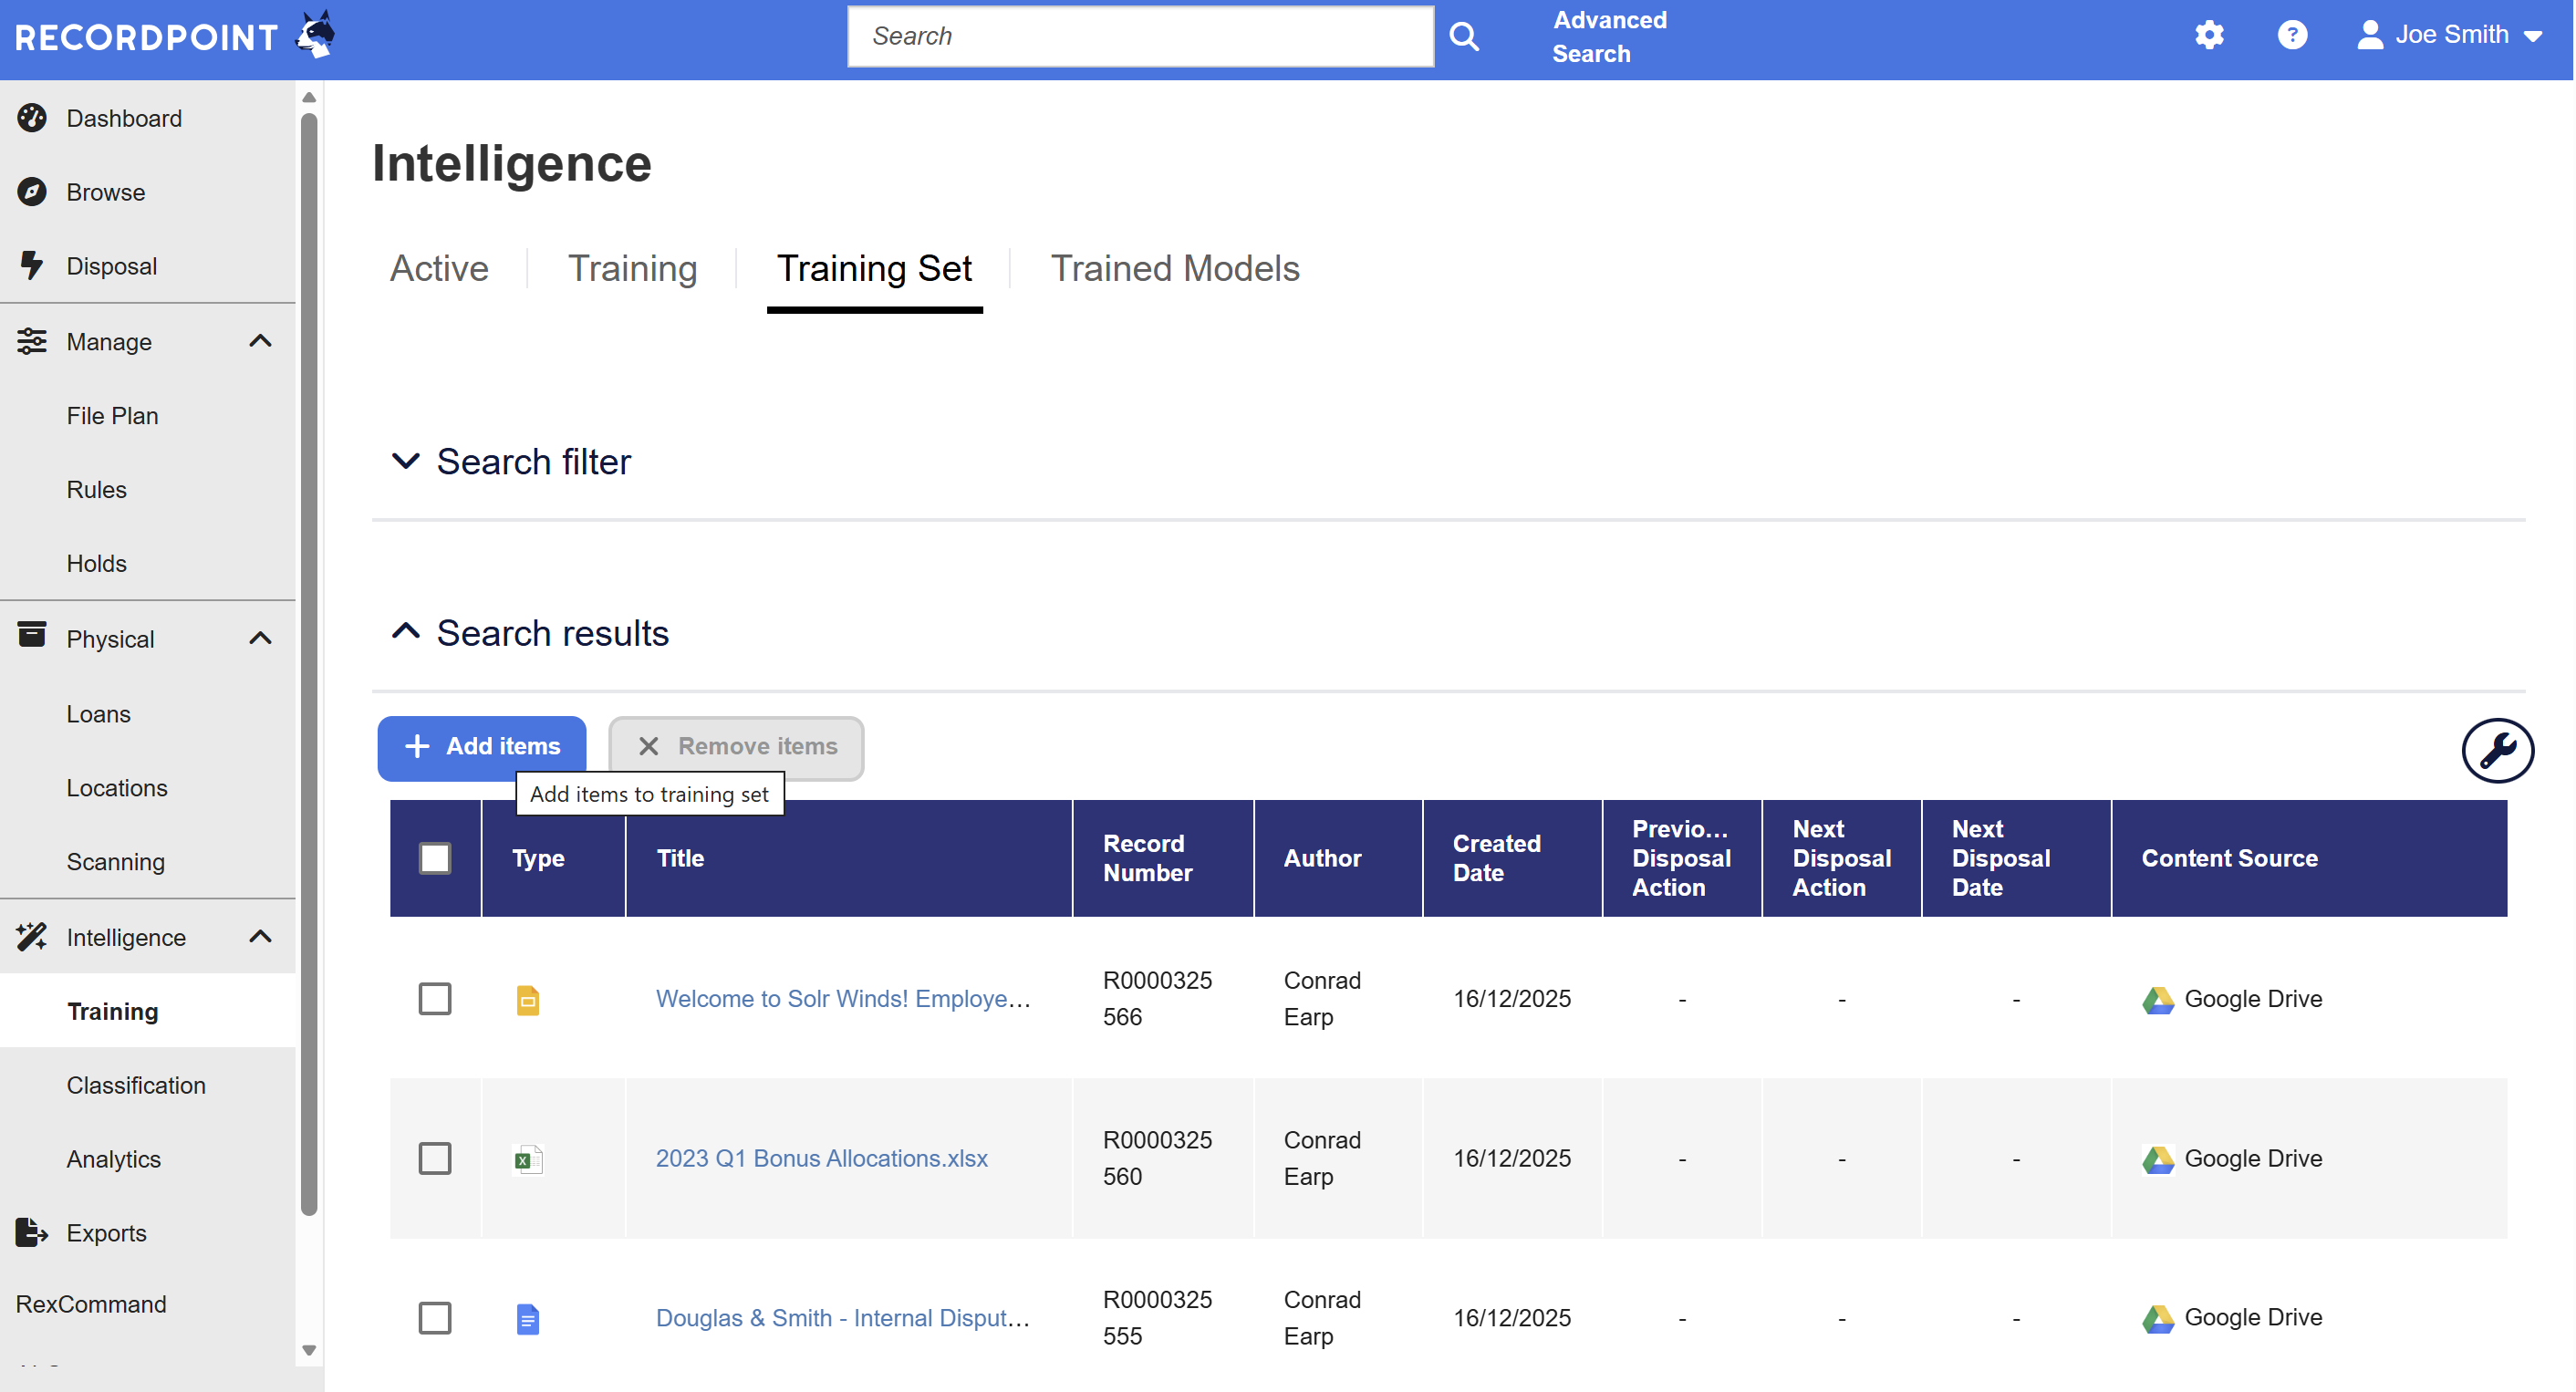Click the search magnifier icon
Viewport: 2576px width, 1392px height.
coord(1463,37)
